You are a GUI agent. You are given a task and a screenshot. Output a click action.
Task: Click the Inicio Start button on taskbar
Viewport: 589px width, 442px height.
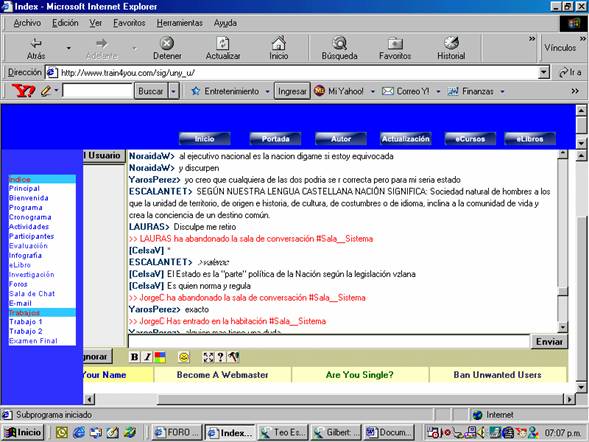[x=23, y=432]
